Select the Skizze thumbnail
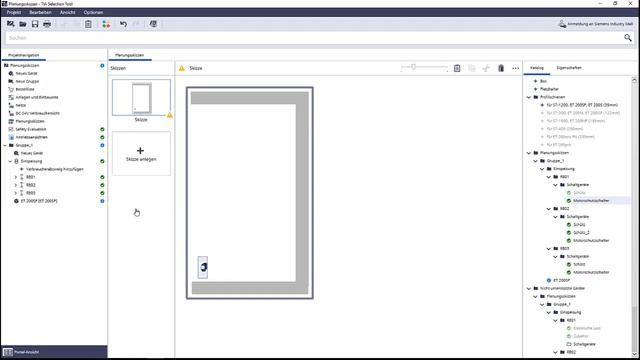Screen dimensions: 640x360 point(141,98)
